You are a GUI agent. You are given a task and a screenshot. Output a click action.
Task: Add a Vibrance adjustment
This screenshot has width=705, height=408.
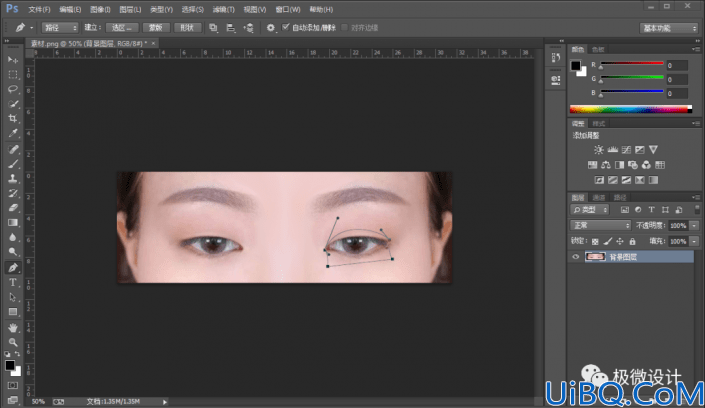click(x=653, y=150)
